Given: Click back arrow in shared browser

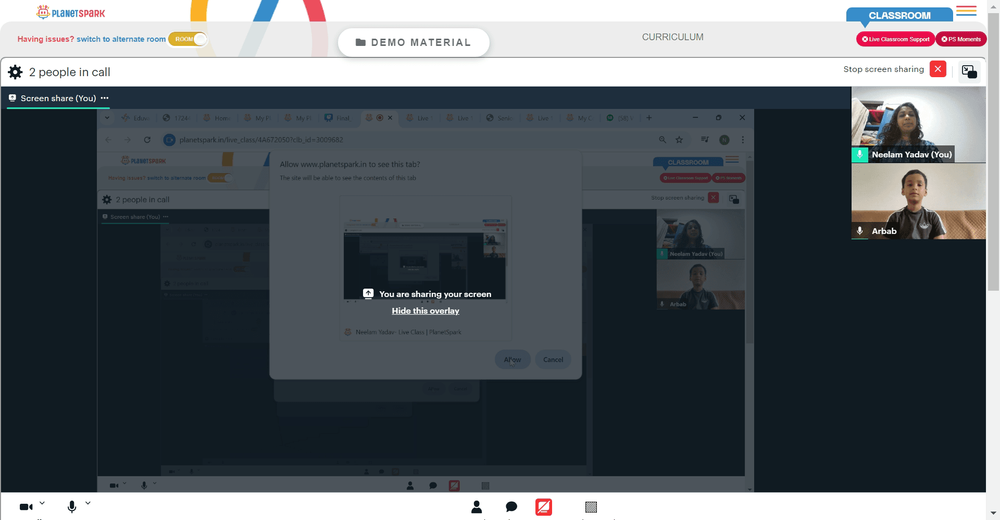Looking at the screenshot, I should pos(108,140).
